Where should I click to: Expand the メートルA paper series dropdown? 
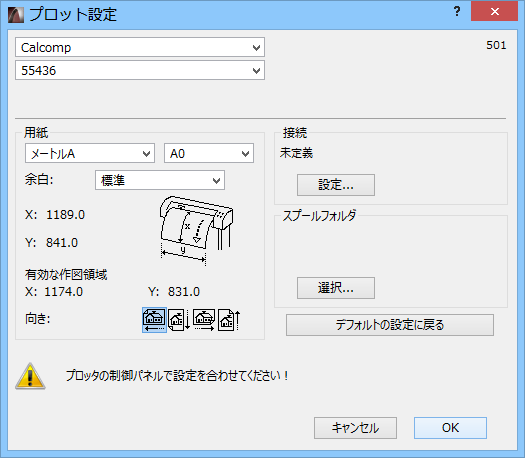pyautogui.click(x=90, y=153)
